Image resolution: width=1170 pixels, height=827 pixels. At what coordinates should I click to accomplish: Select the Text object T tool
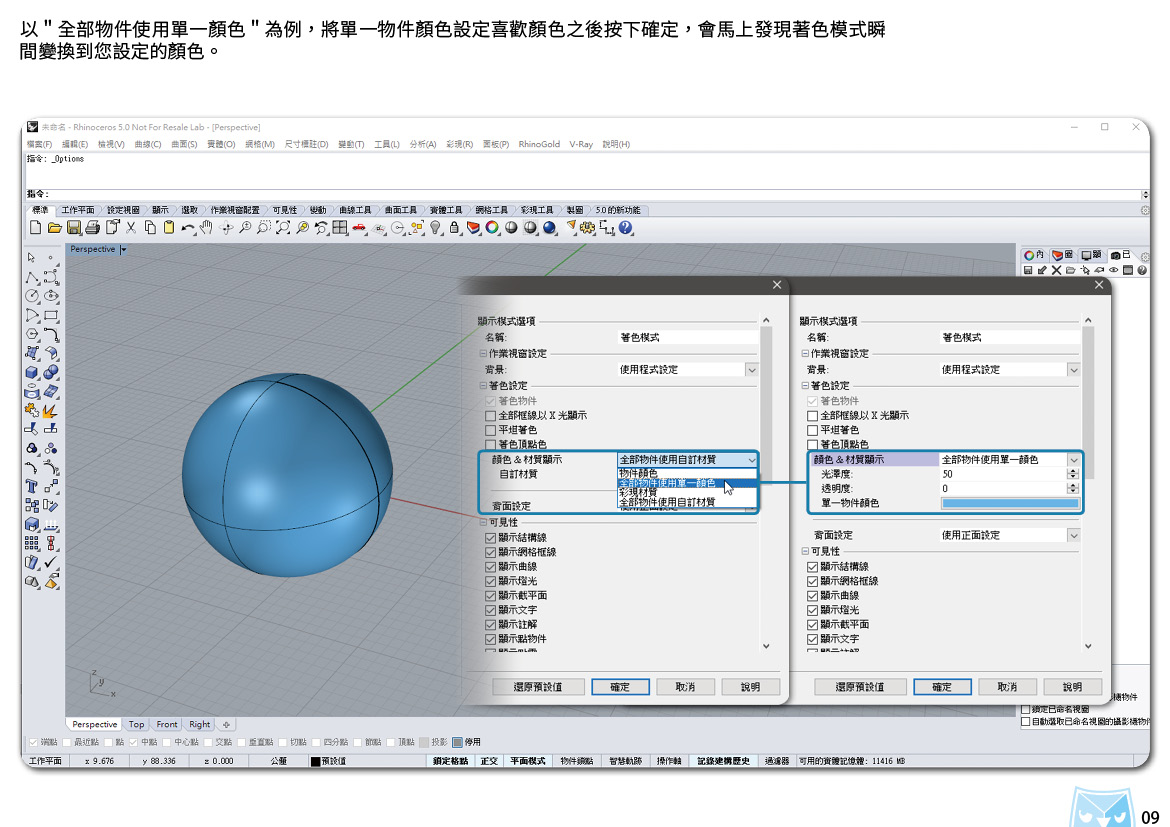click(31, 487)
